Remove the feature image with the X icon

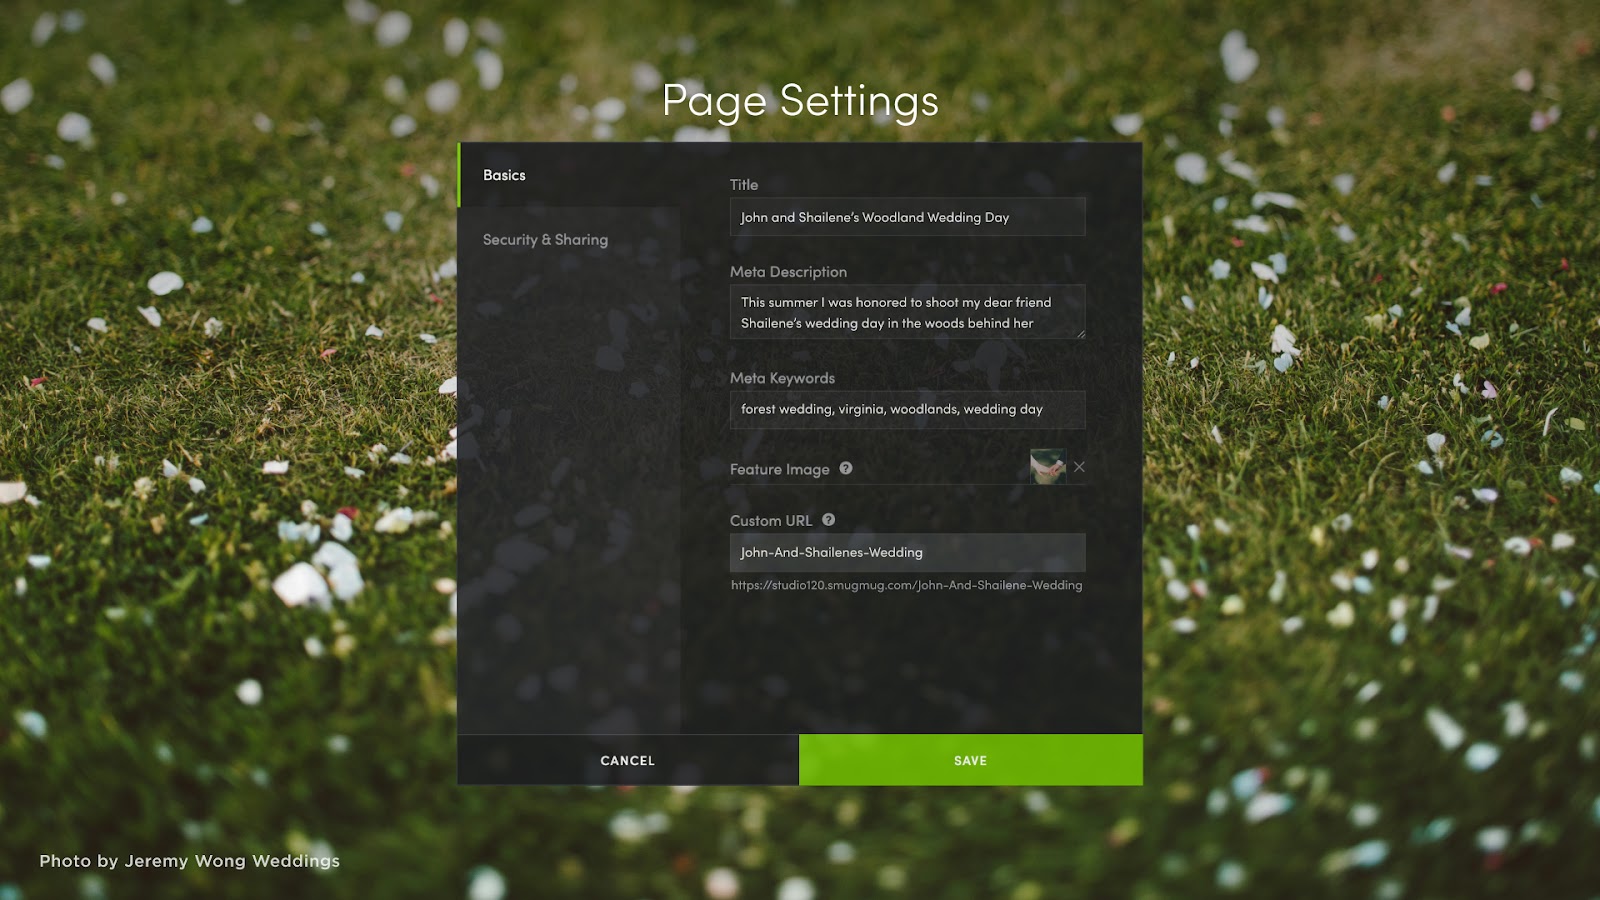coord(1079,467)
